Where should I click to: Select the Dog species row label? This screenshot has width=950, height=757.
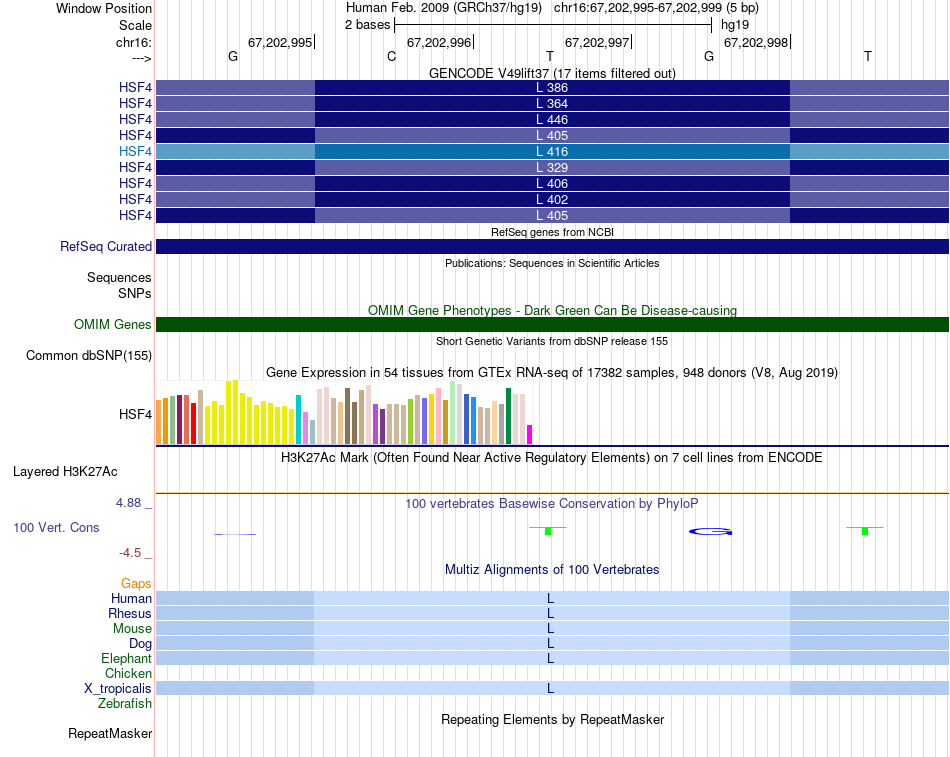(x=141, y=644)
